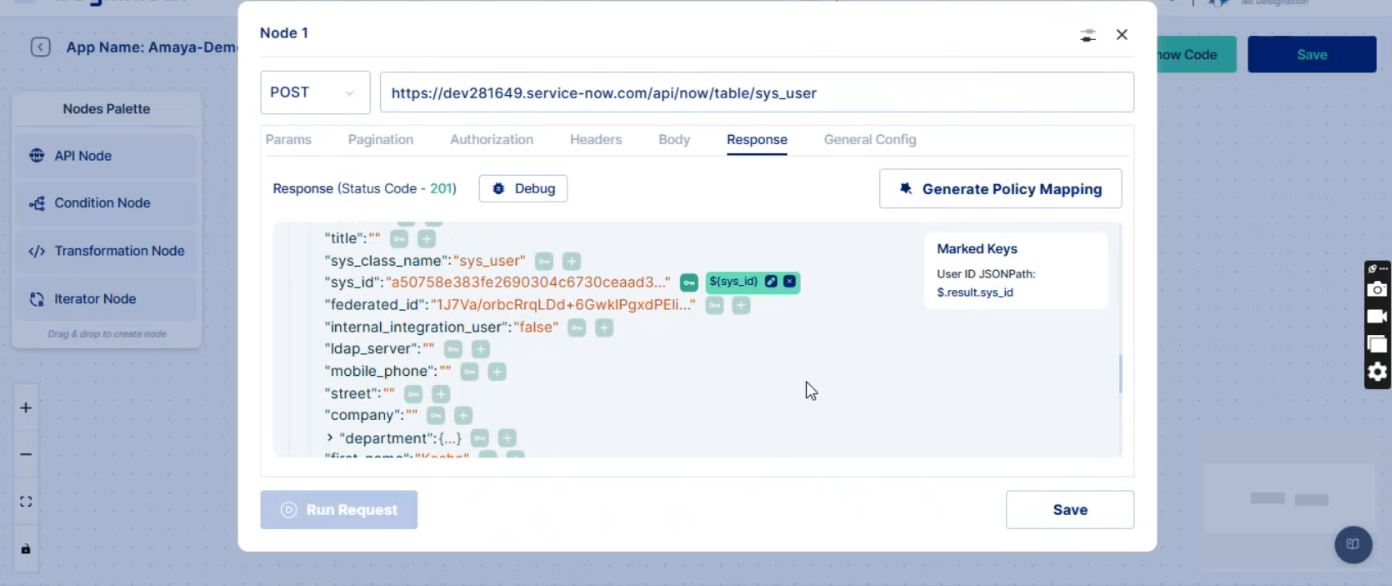Select the Response tab
Viewport: 1392px width, 586px height.
pos(757,140)
